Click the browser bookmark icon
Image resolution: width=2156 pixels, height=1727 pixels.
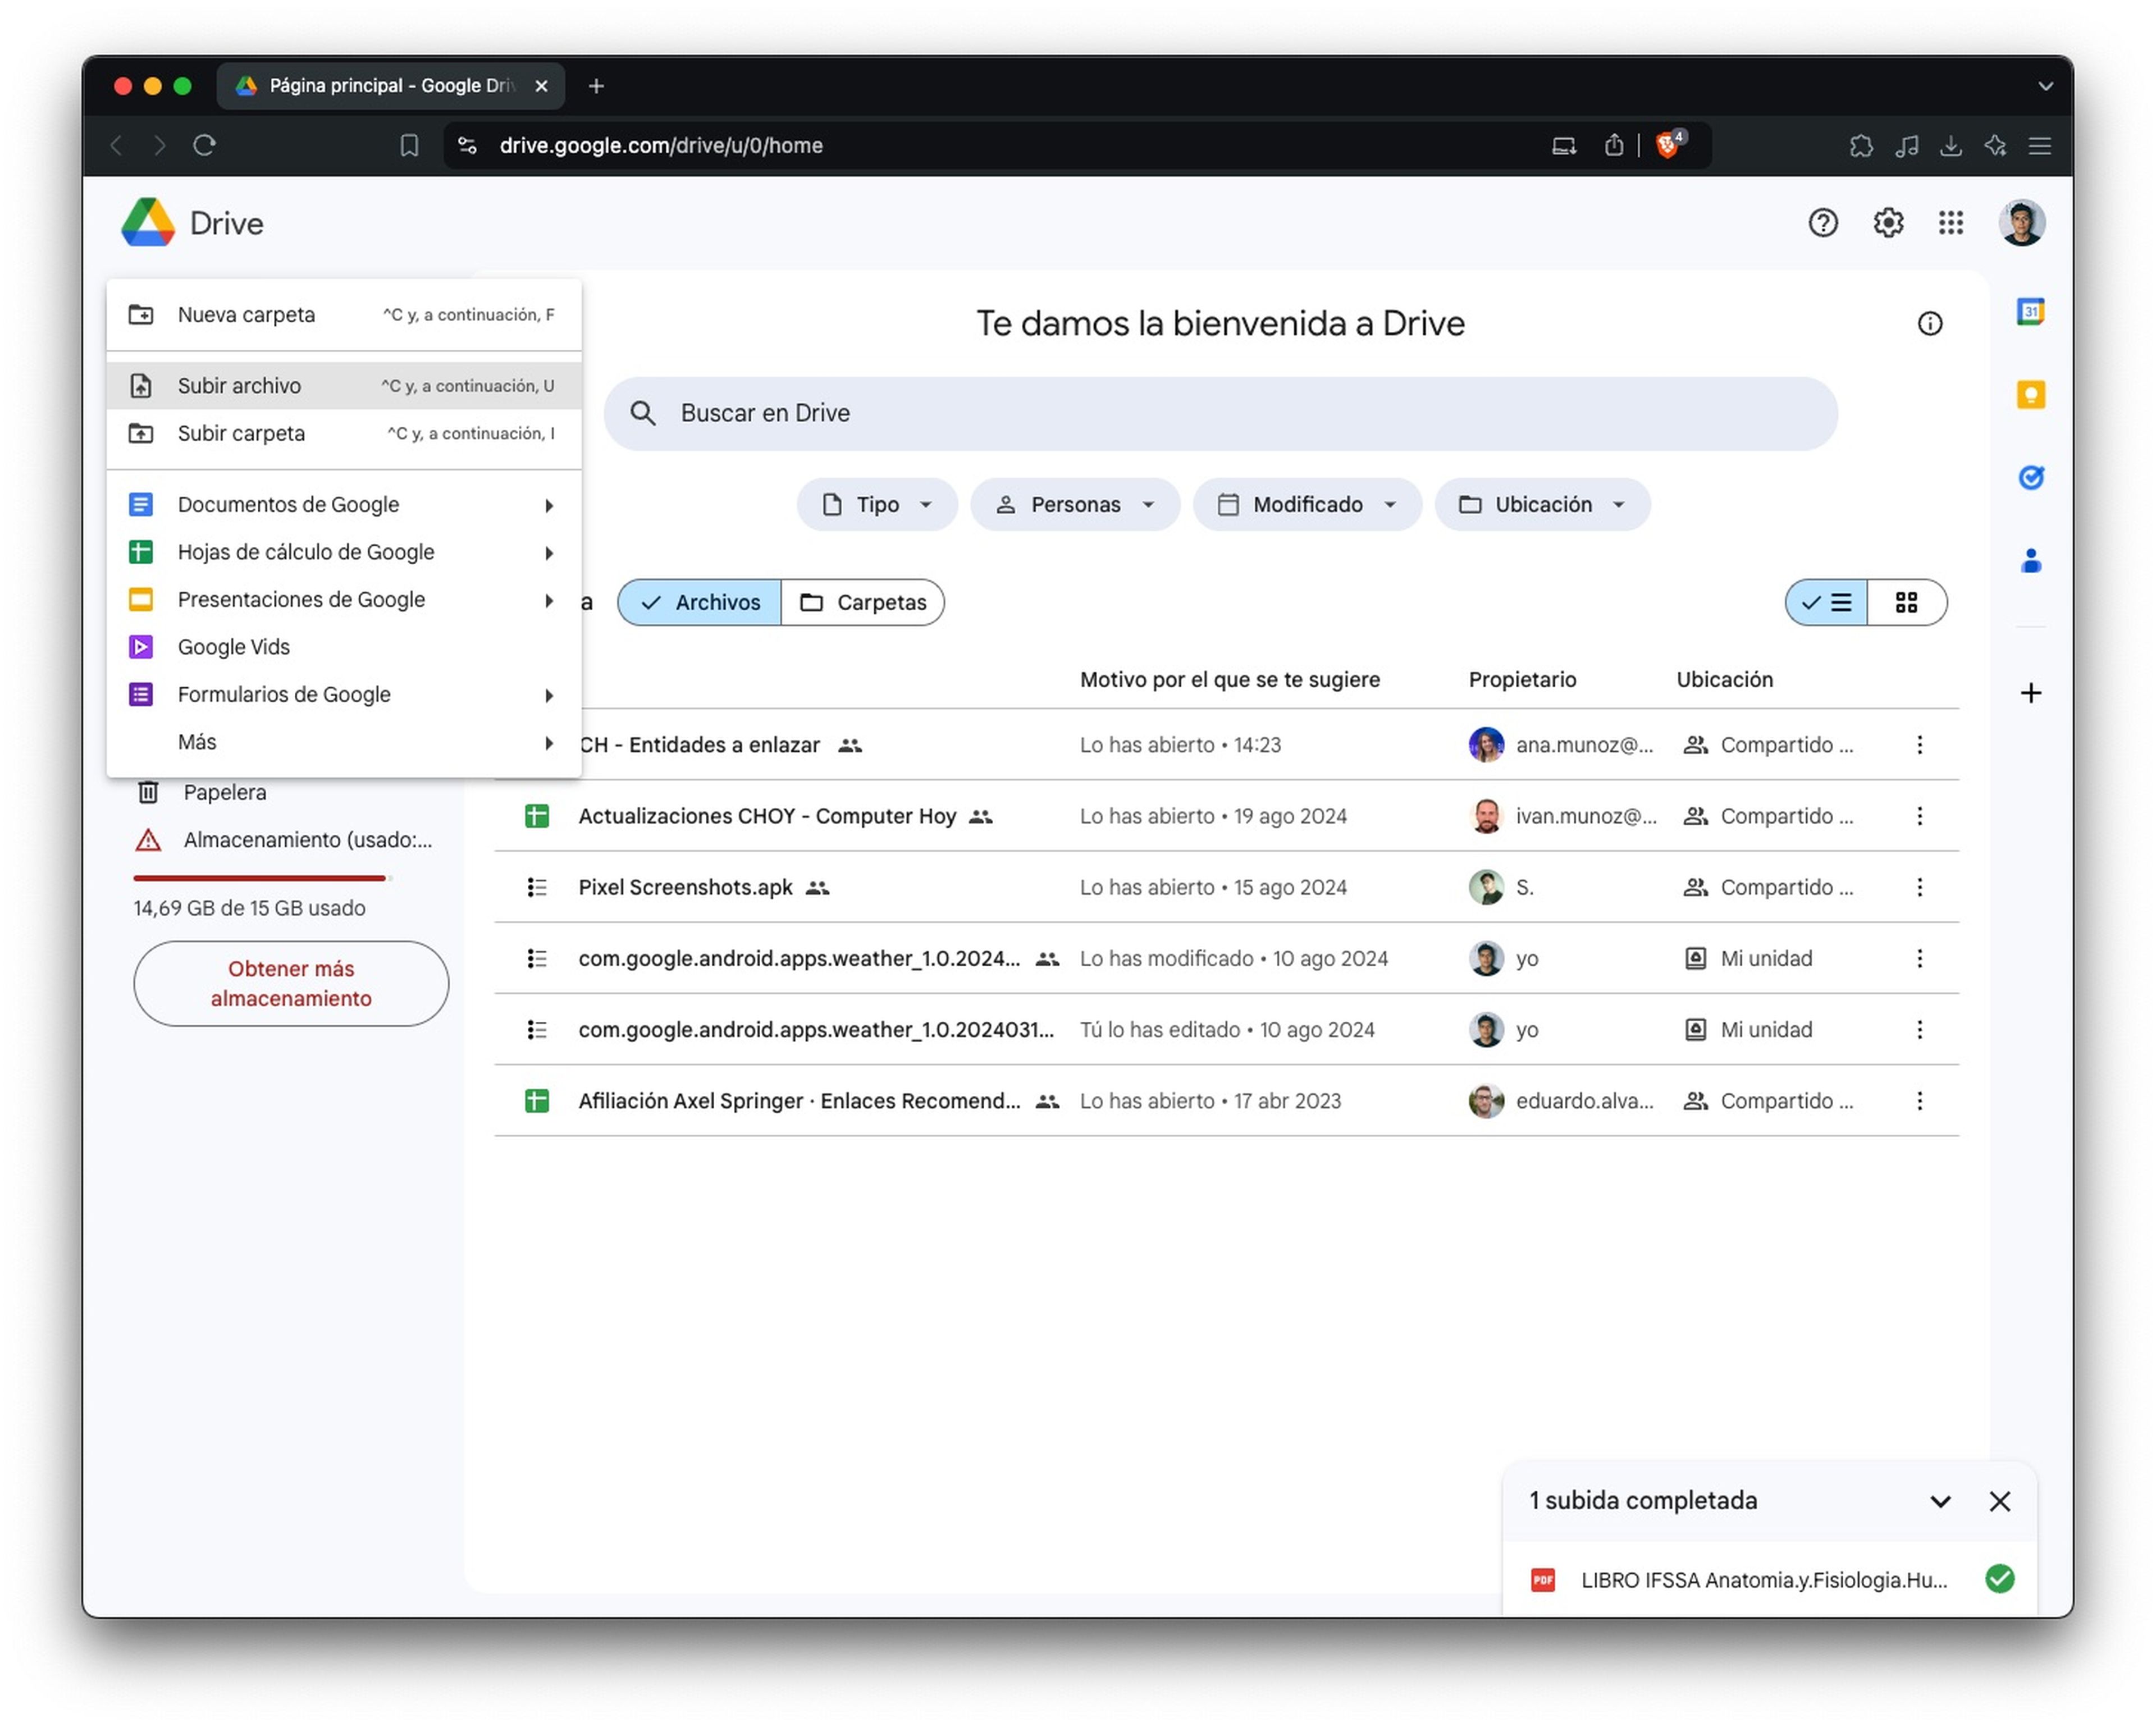tap(409, 145)
